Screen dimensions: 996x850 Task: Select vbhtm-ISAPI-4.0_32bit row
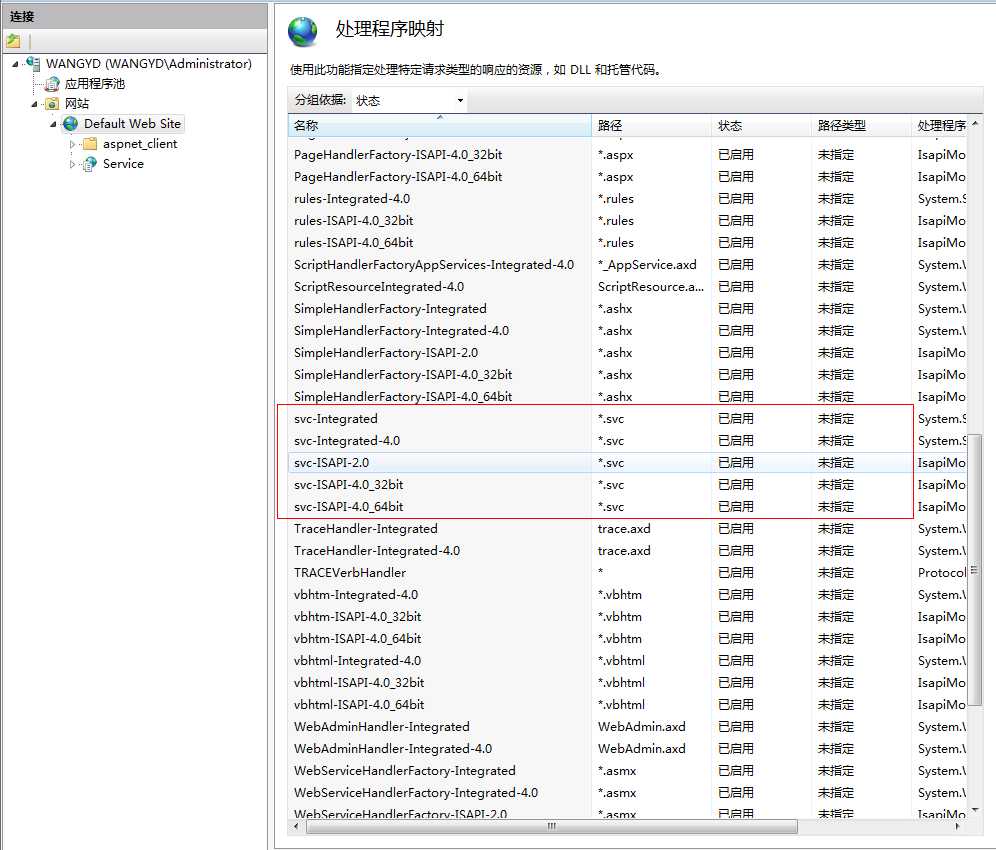pos(627,617)
